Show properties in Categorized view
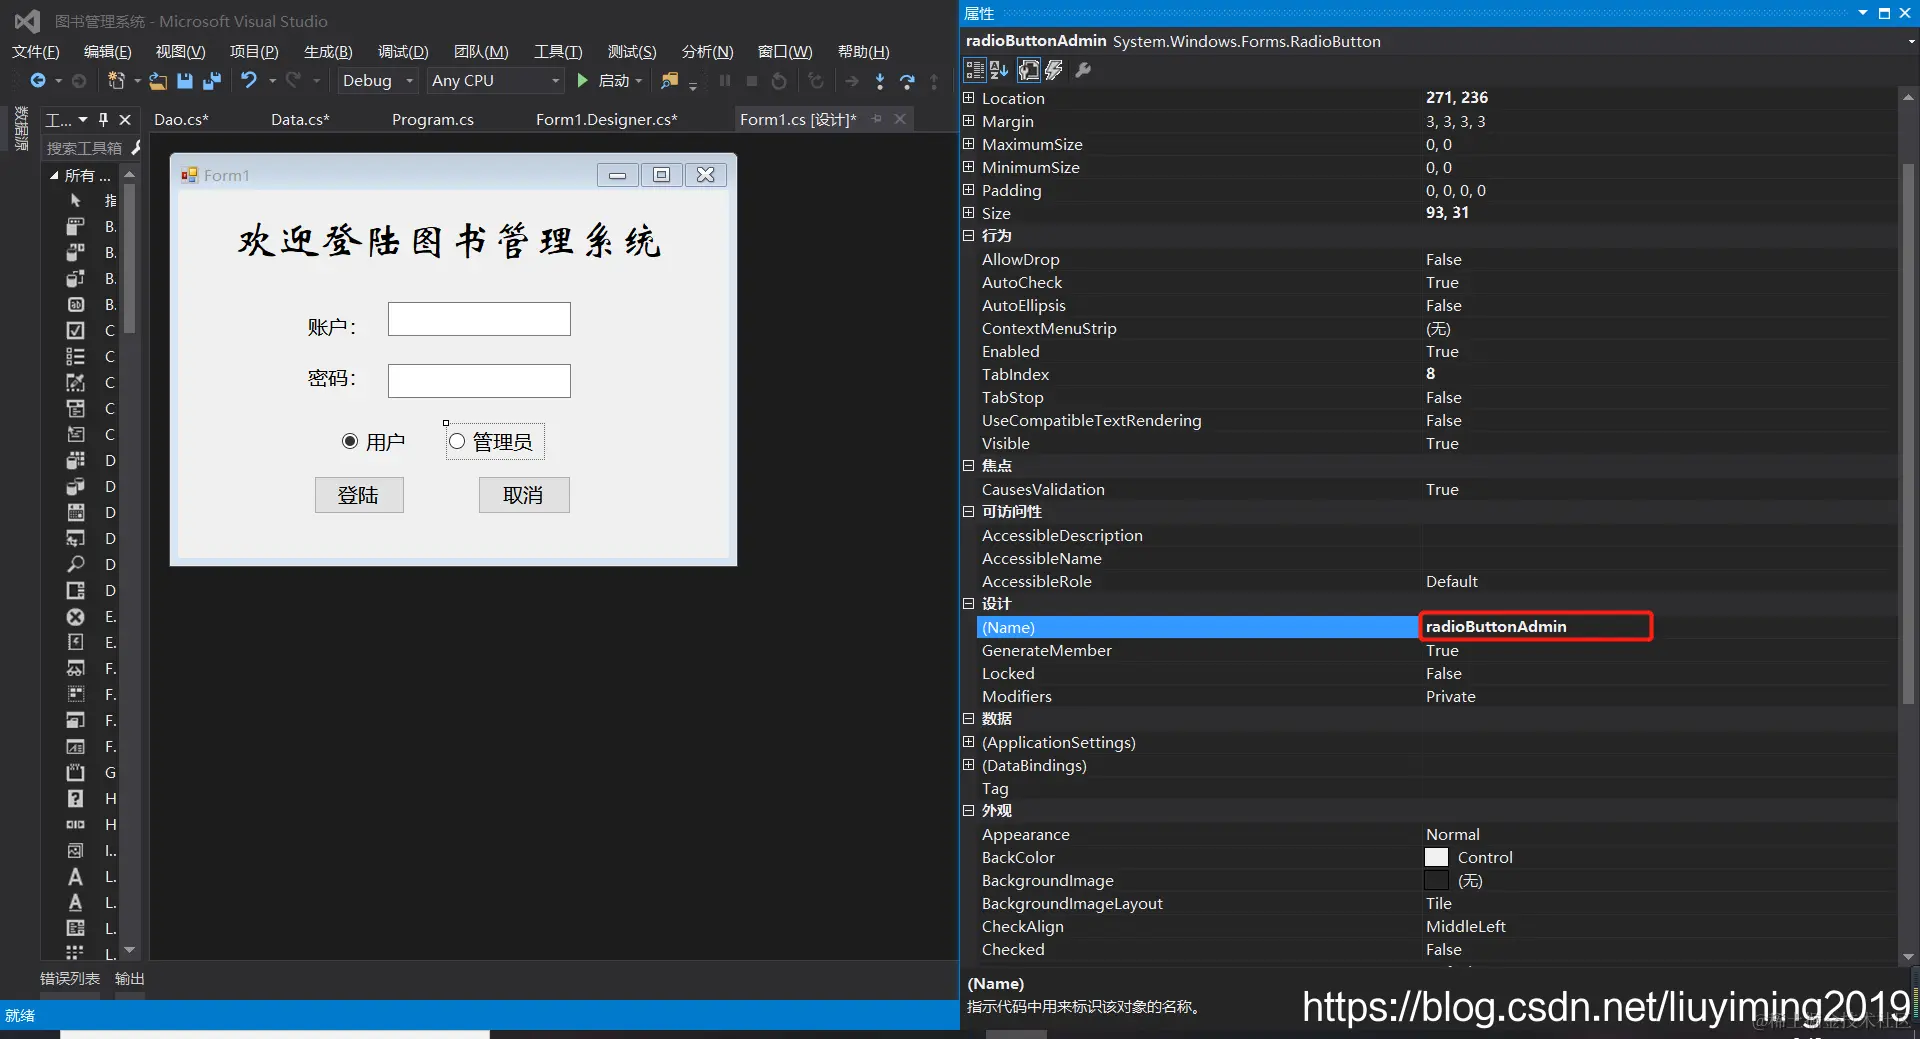Screen dimensions: 1920x1039 (x=975, y=70)
